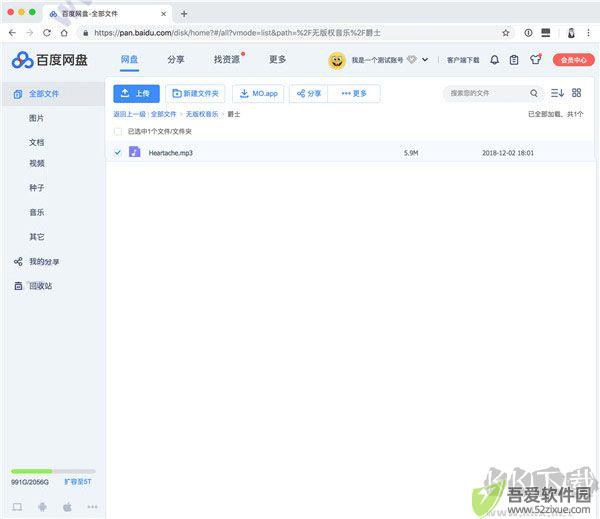The width and height of the screenshot is (600, 519).
Task: Expand the user account dropdown arrow
Action: tap(425, 60)
